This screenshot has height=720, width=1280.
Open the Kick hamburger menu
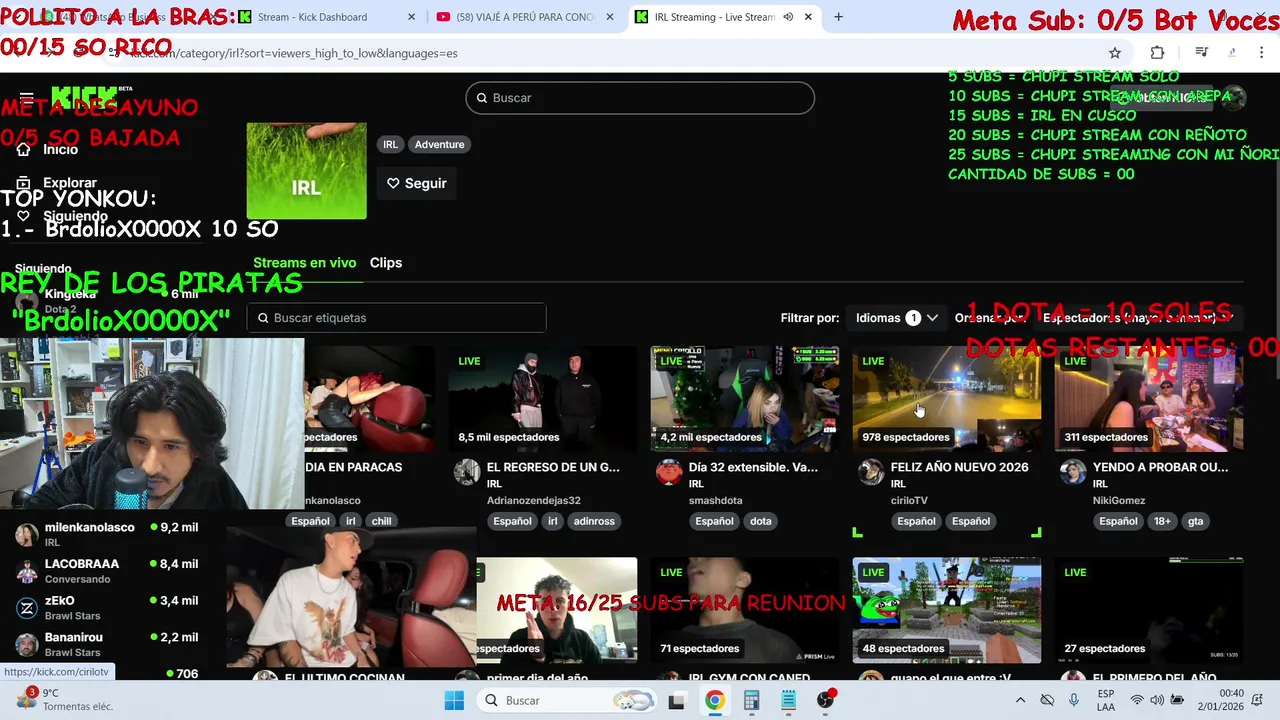pyautogui.click(x=26, y=98)
